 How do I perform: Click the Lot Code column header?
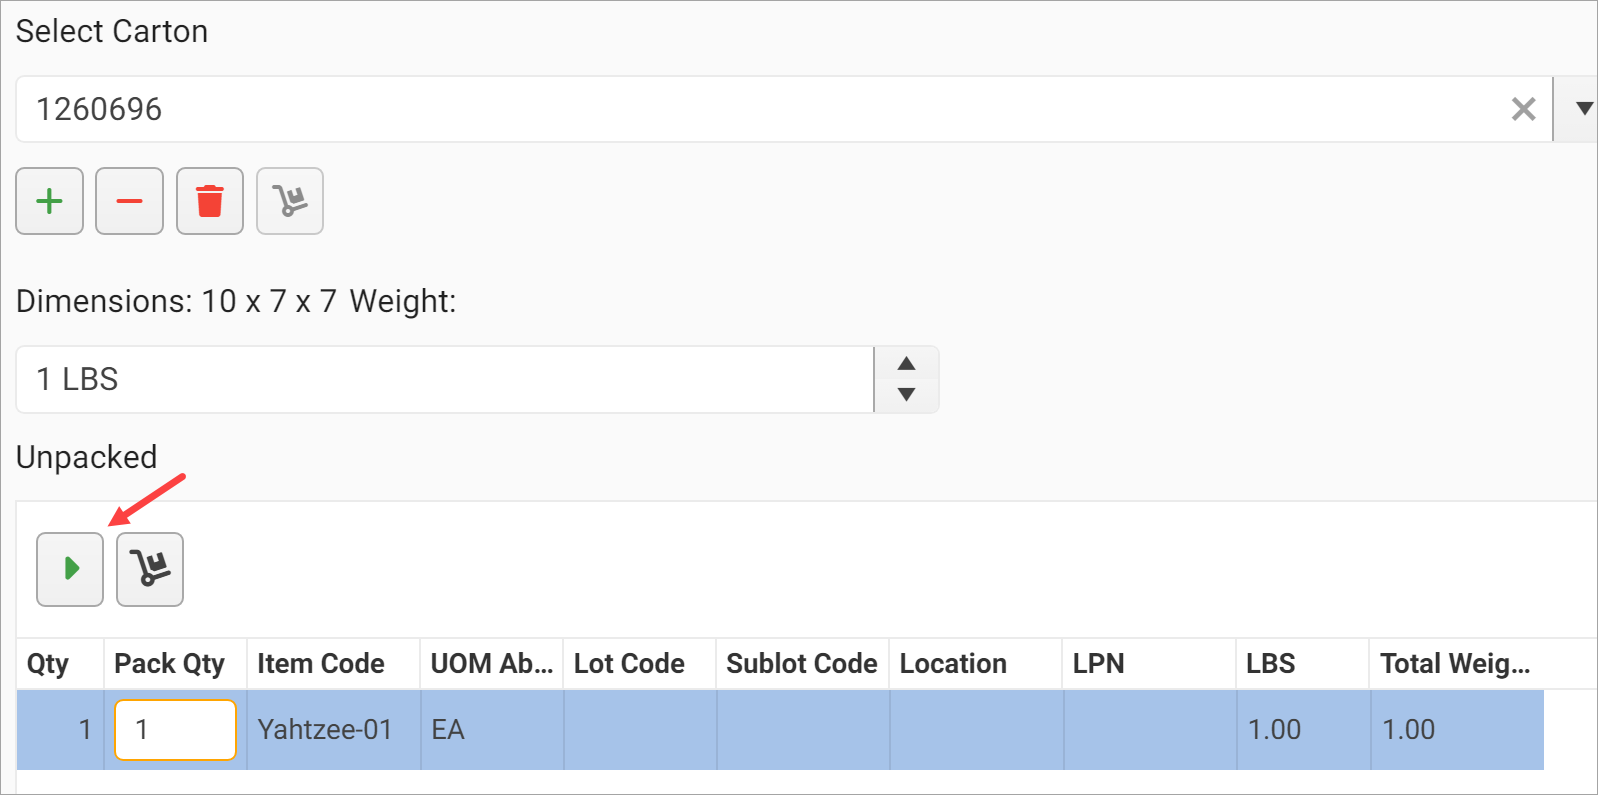pos(629,664)
